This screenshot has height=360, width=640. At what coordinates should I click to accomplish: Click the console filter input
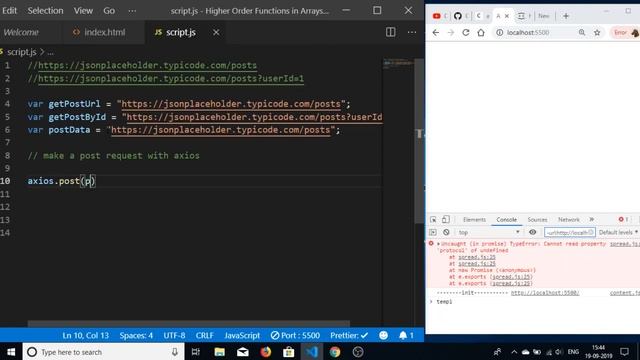point(569,232)
